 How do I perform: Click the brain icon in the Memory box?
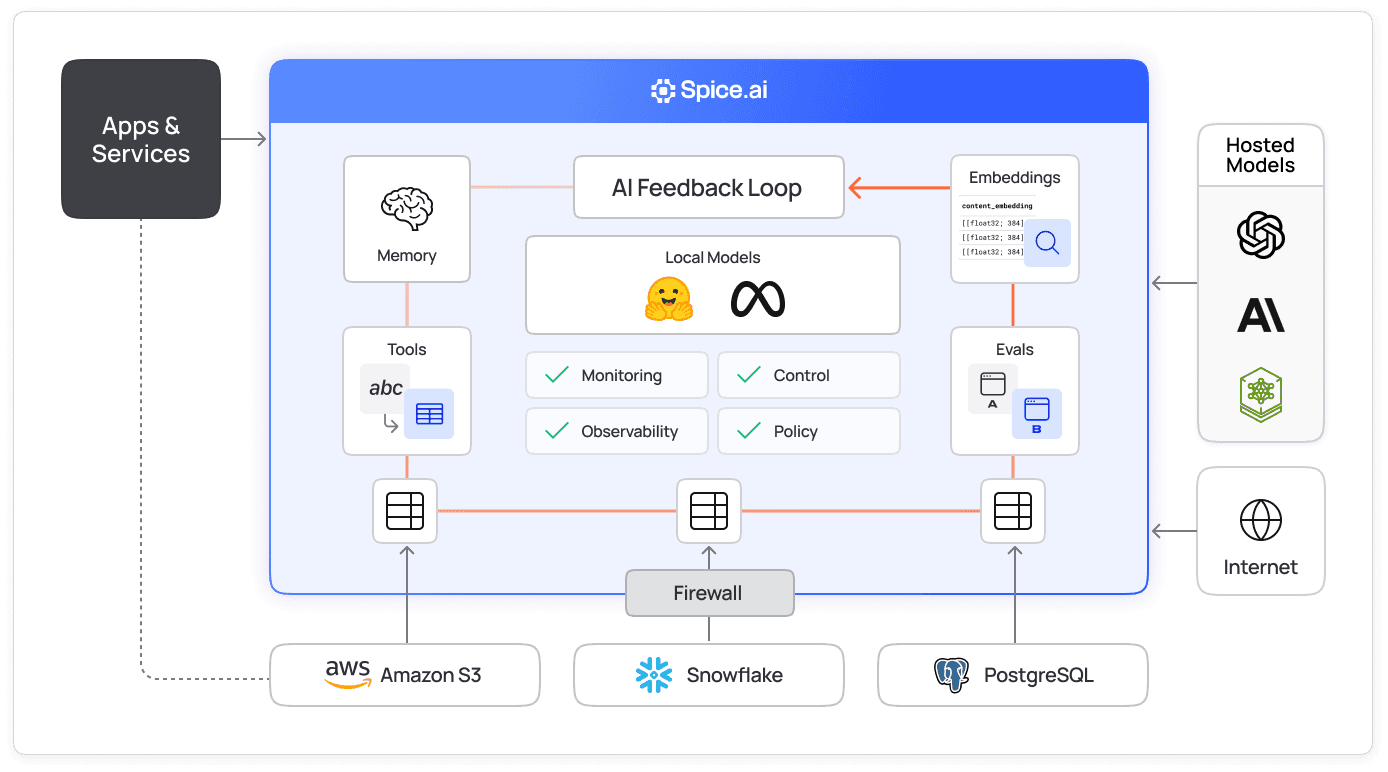tap(406, 207)
